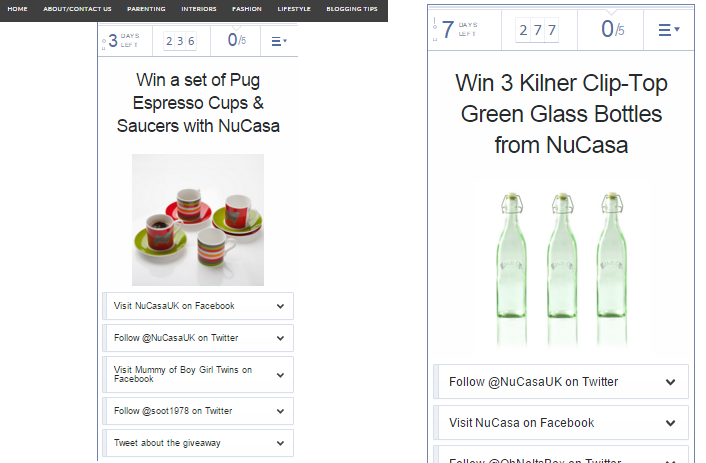
Task: Open hamburger menu in Kilner Bottles giveaway
Action: tap(669, 30)
